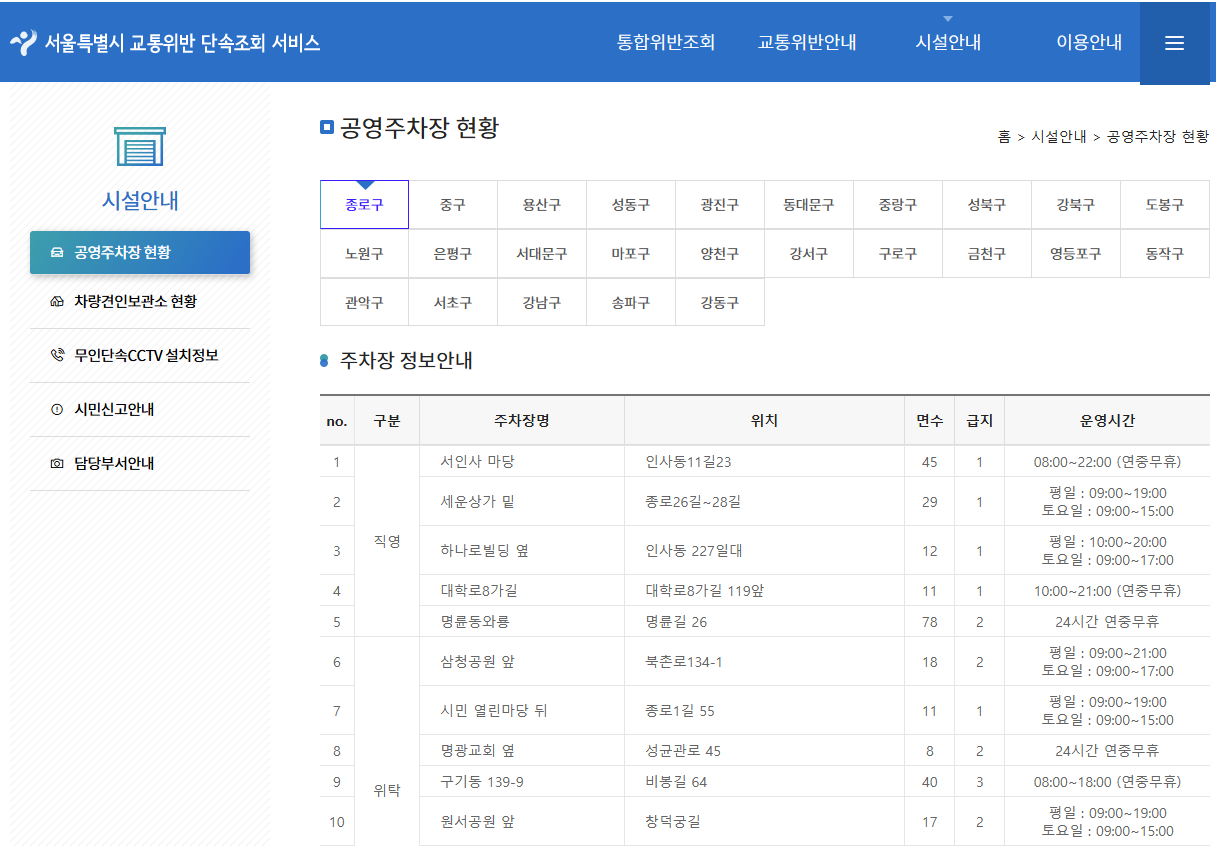Open the 통합위반조회 menu
Image resolution: width=1216 pixels, height=846 pixels.
[666, 43]
